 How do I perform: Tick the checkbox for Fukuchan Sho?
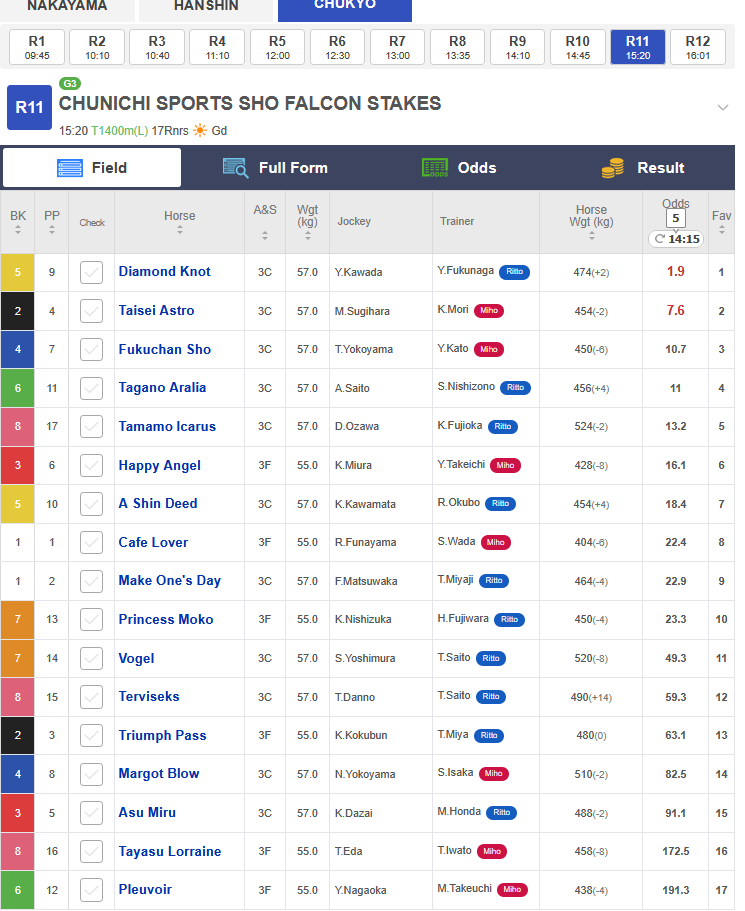coord(91,350)
